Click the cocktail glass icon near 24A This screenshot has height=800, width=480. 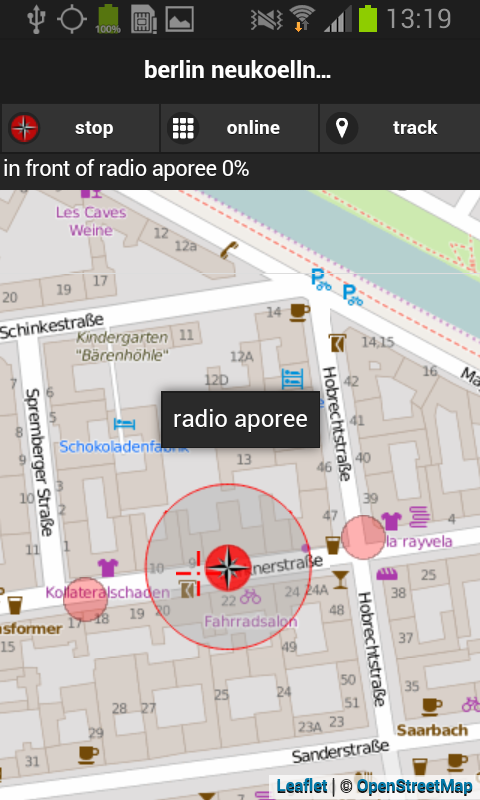tap(340, 580)
